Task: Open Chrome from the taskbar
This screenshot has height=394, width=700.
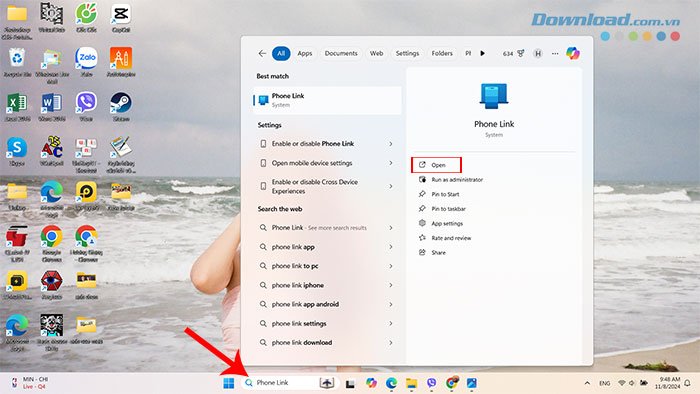Action: (452, 383)
